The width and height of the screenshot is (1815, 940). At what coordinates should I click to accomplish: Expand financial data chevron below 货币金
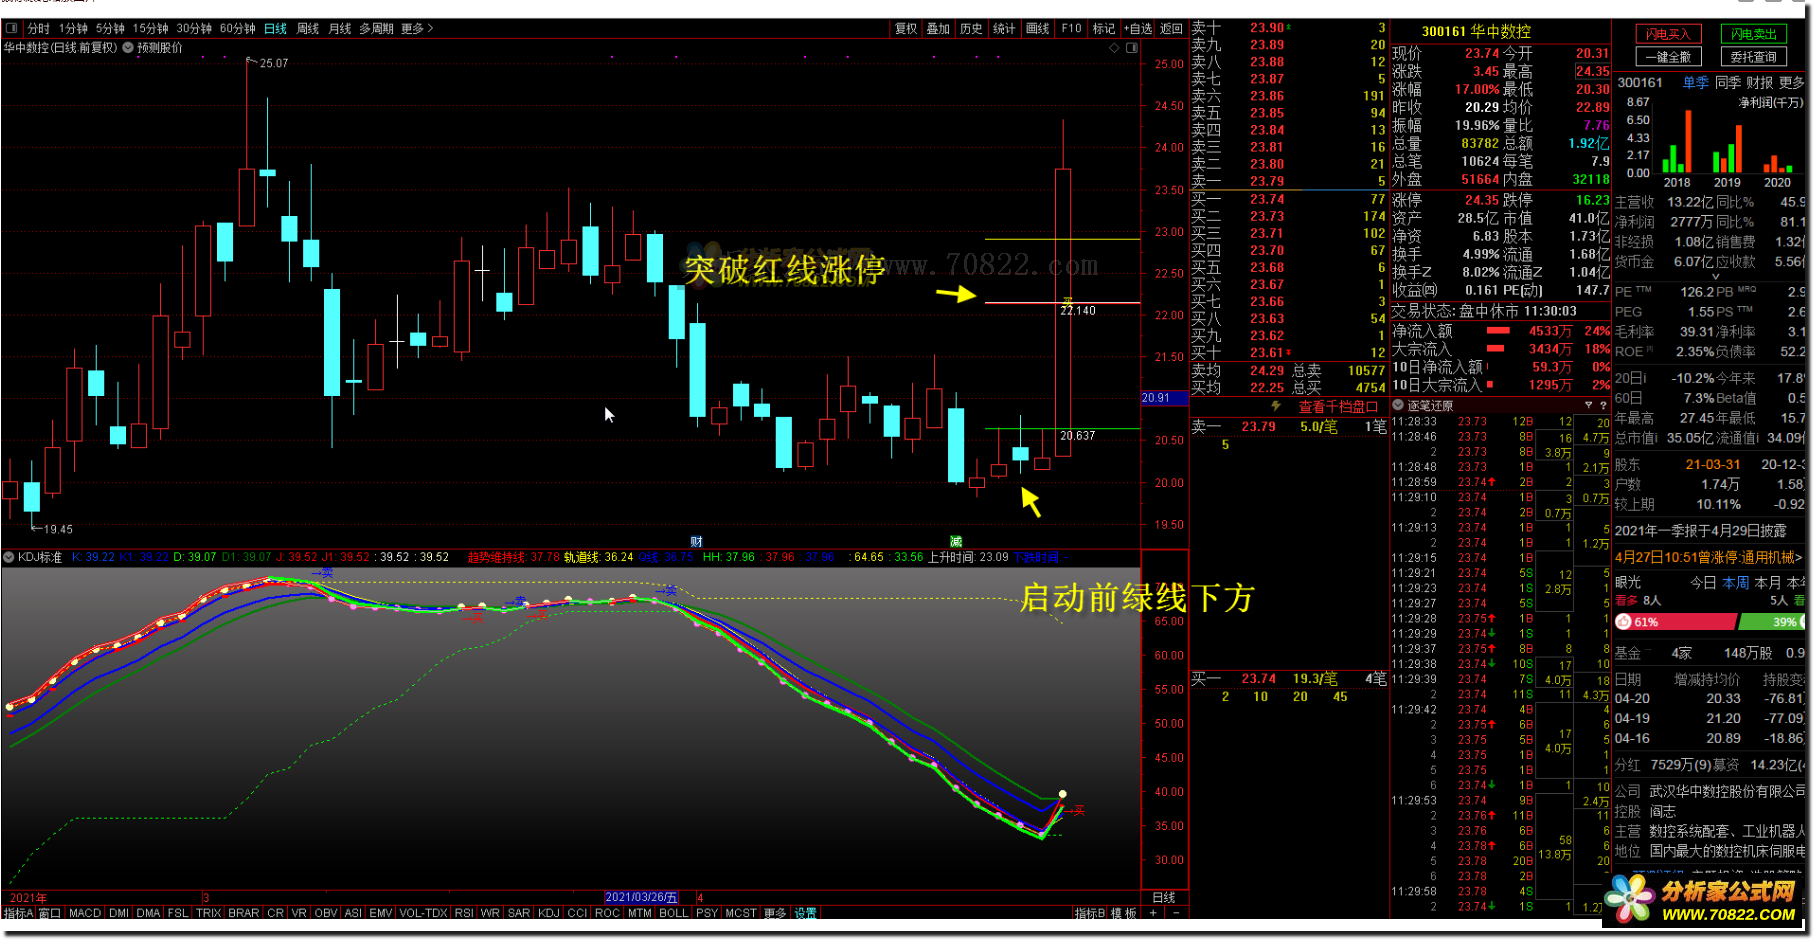click(1716, 276)
